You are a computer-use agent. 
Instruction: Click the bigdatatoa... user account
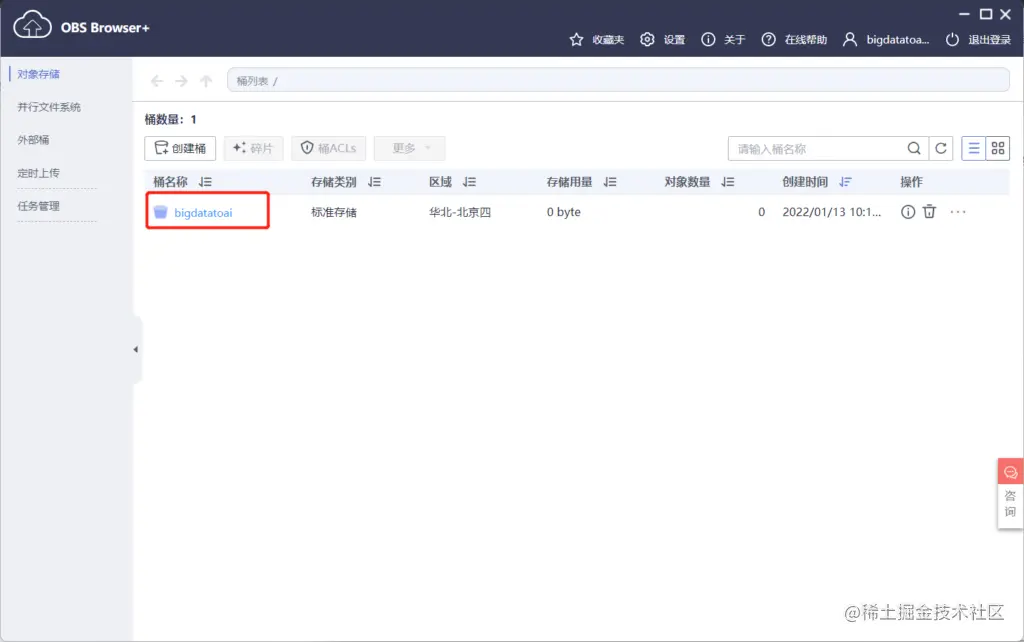click(886, 39)
